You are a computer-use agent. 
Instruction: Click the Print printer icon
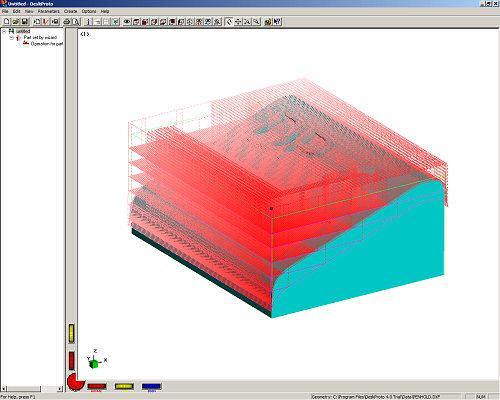coord(67,22)
